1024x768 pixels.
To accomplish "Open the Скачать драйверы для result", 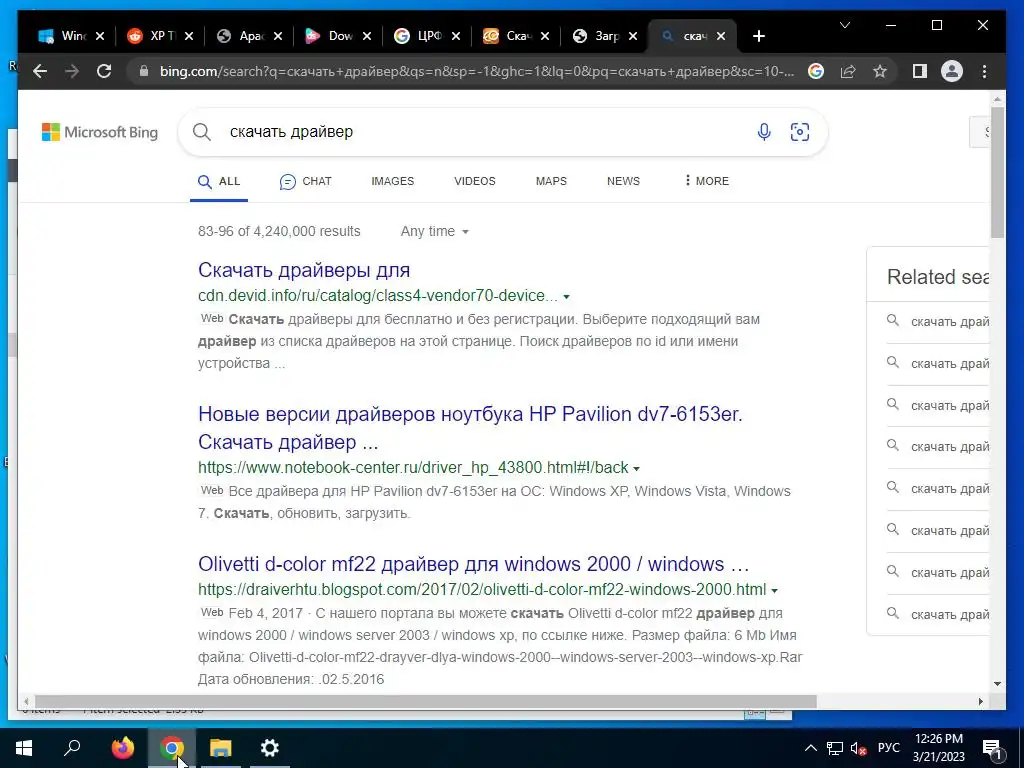I will 304,270.
